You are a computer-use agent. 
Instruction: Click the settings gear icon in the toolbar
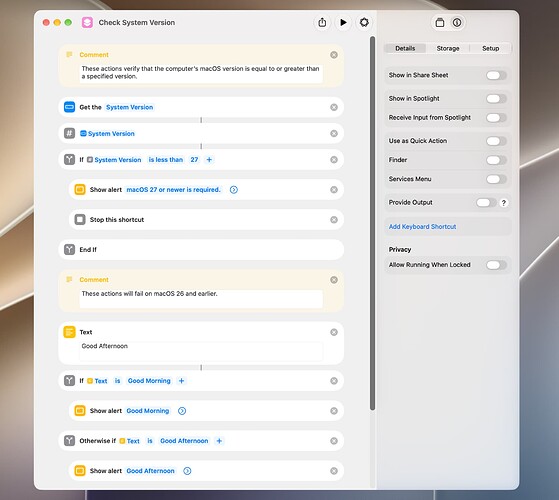[364, 22]
